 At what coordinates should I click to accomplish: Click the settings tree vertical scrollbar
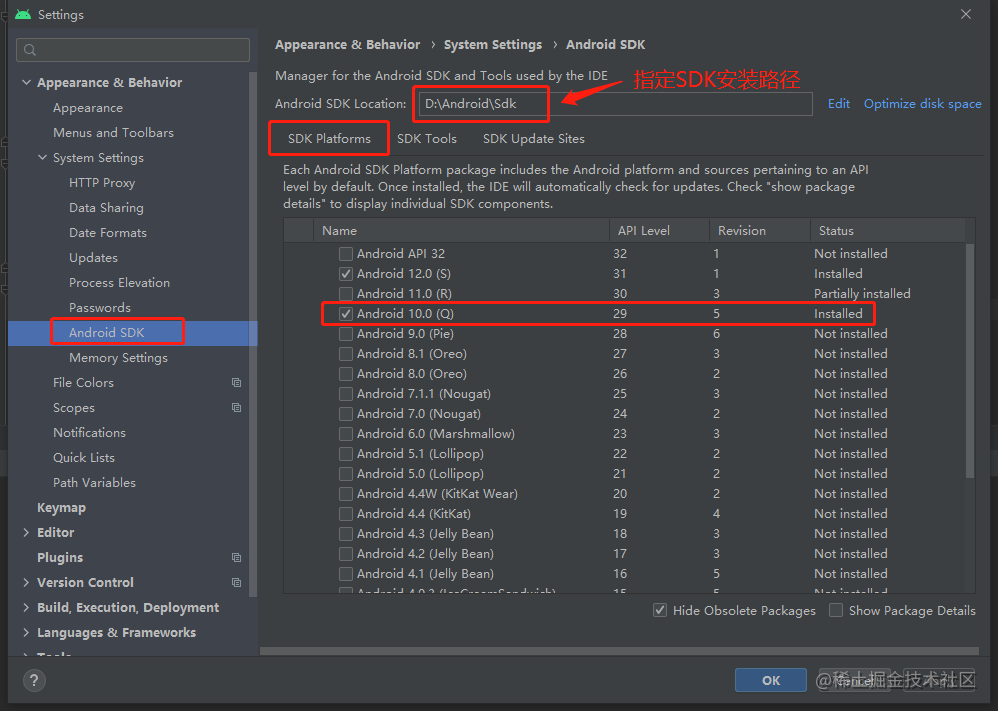point(253,334)
